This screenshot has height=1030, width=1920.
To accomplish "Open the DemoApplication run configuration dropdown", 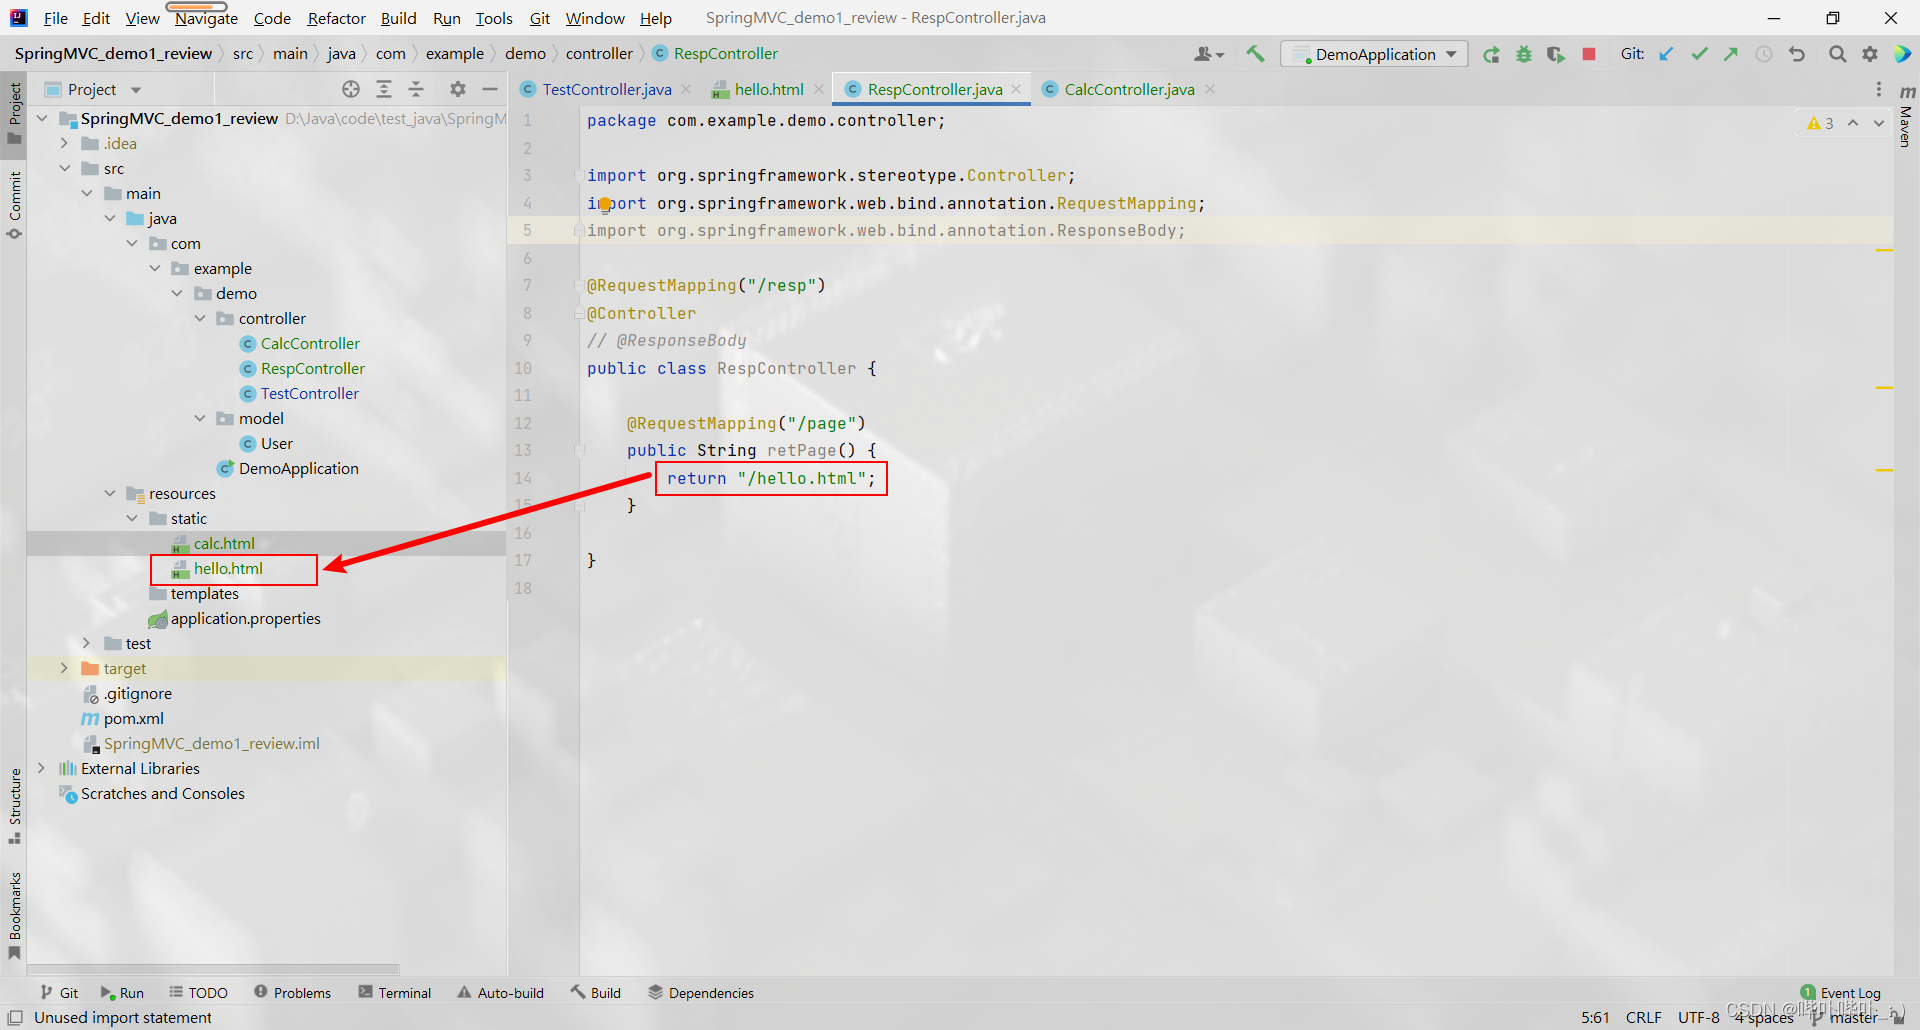I will pyautogui.click(x=1374, y=54).
